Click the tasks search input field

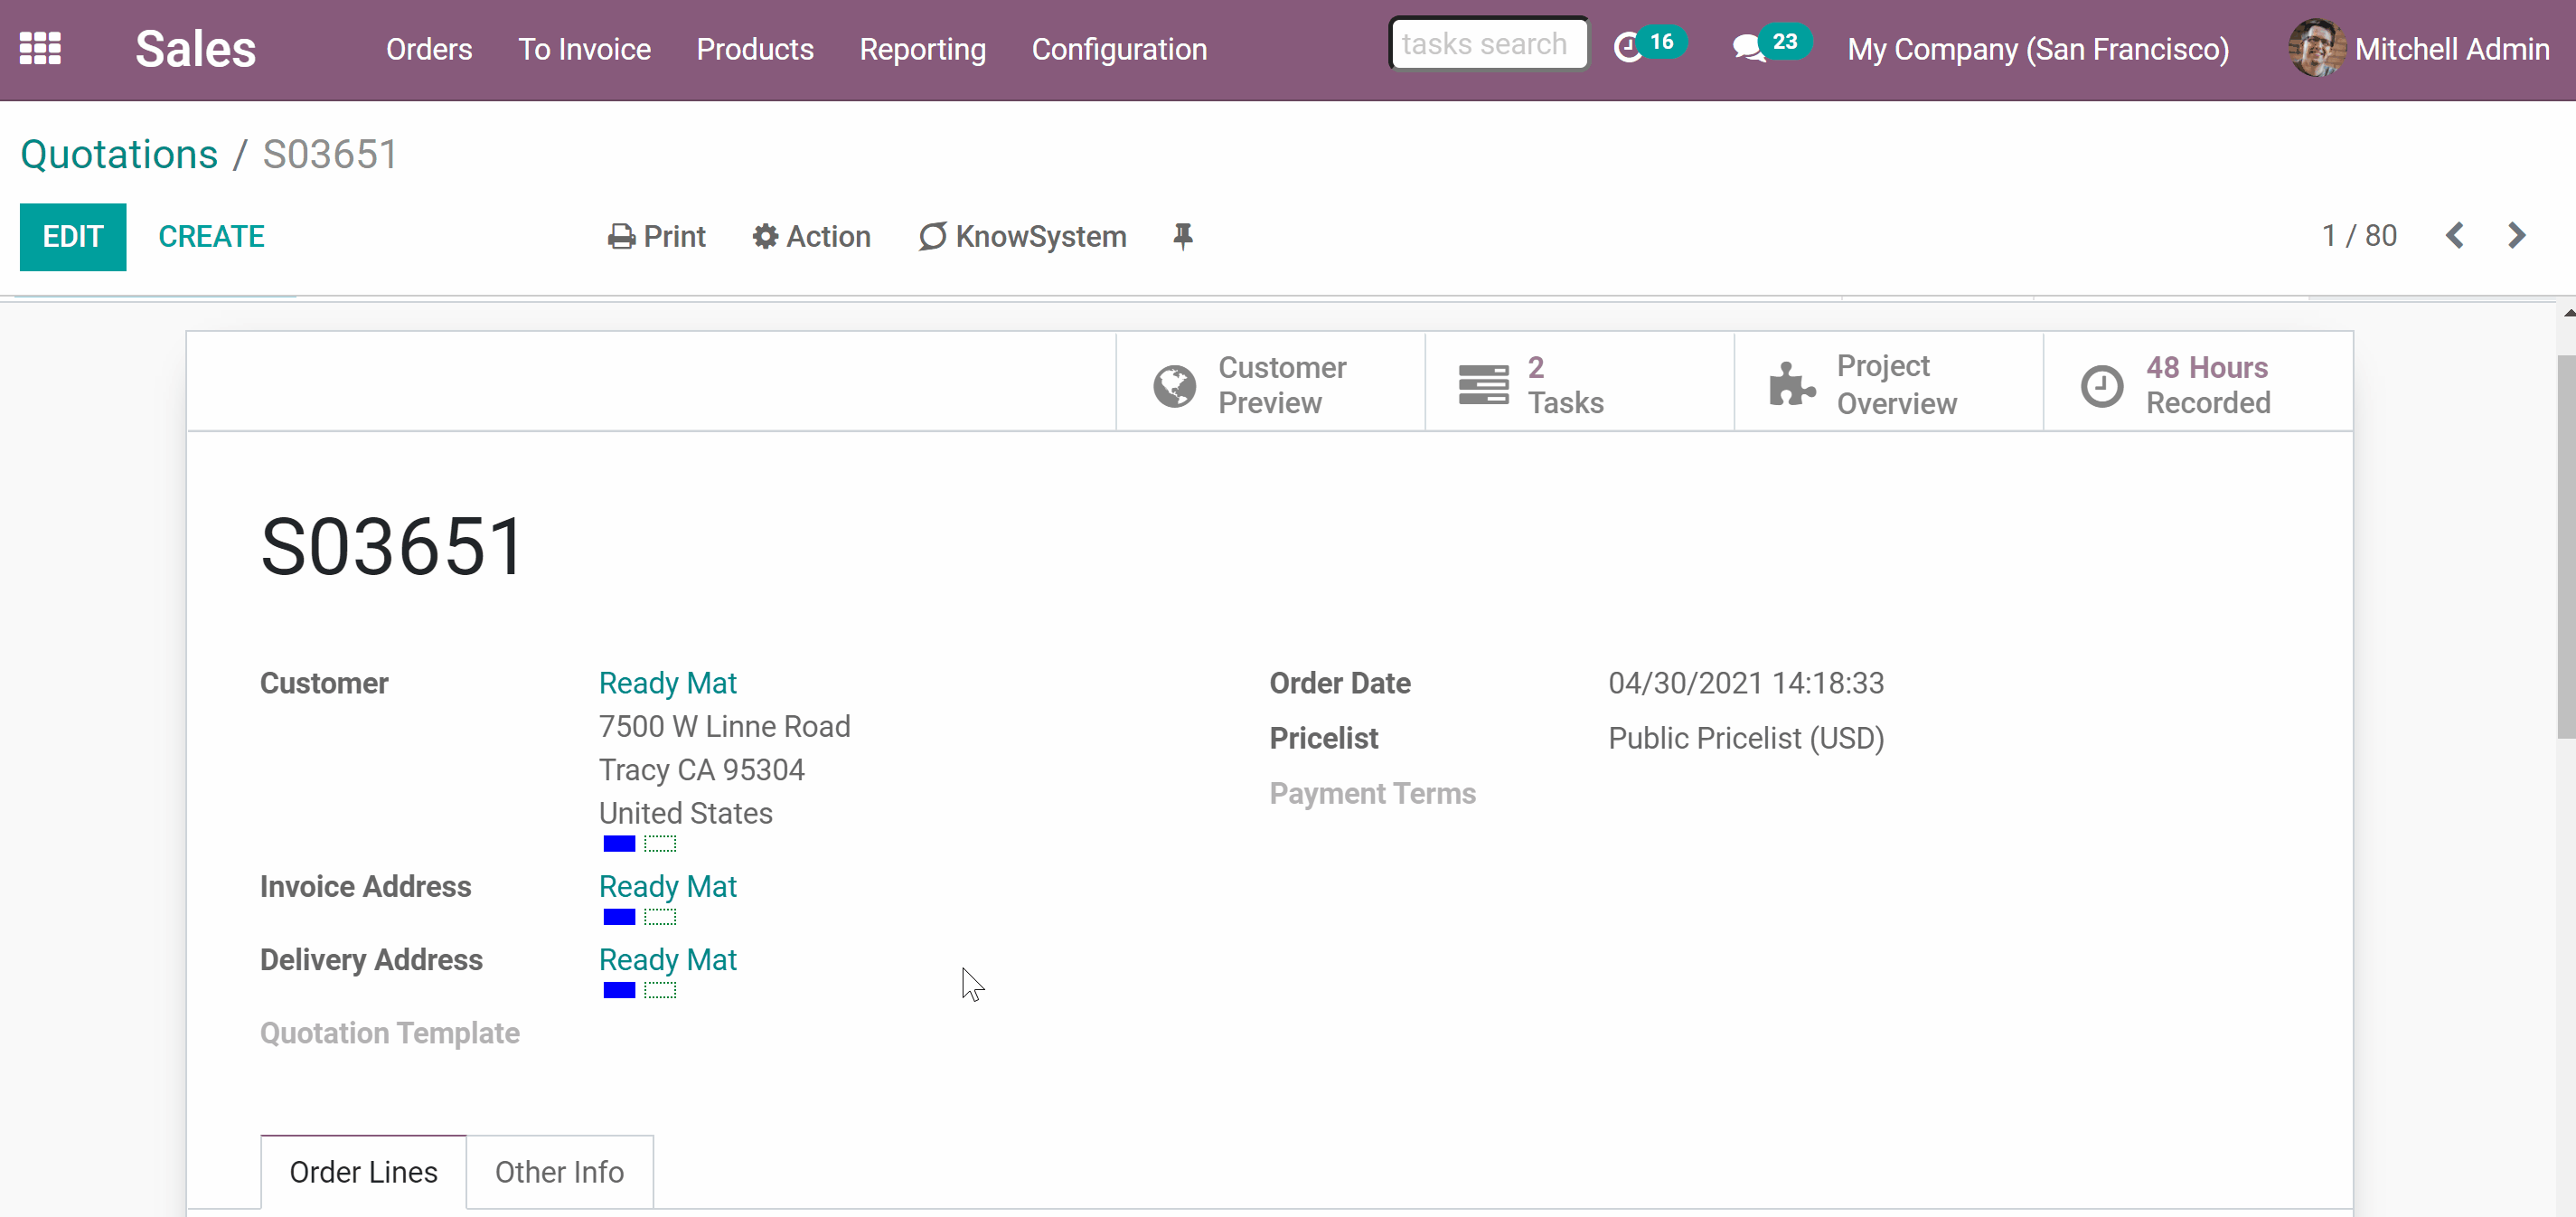coord(1488,44)
